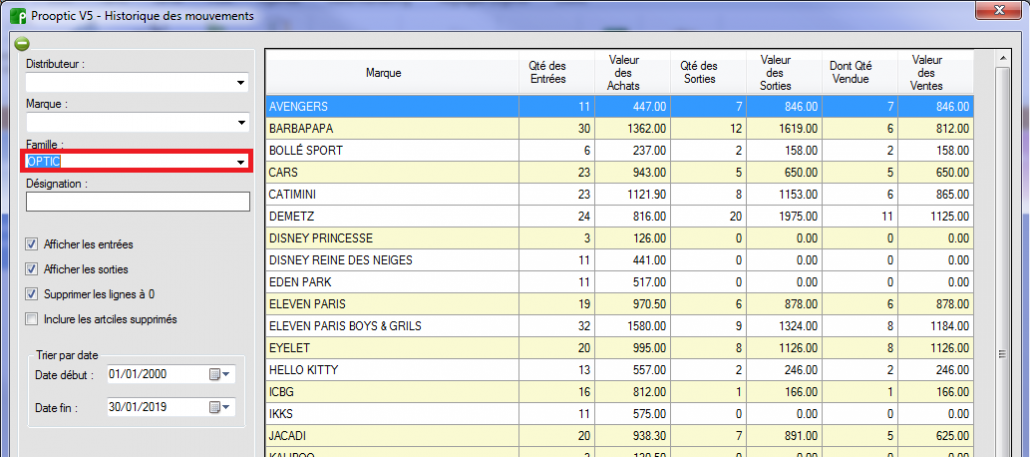Click the 517.00 value in EDEN PARK row
The image size is (1030, 457).
pyautogui.click(x=648, y=282)
